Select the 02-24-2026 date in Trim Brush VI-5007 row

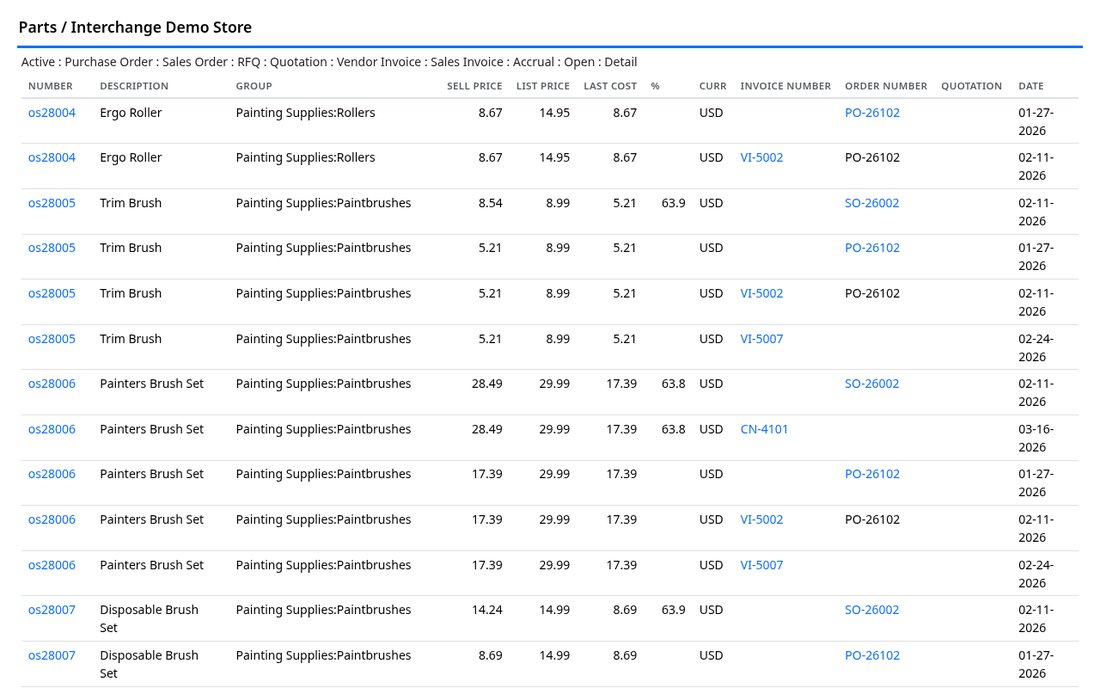point(1036,348)
